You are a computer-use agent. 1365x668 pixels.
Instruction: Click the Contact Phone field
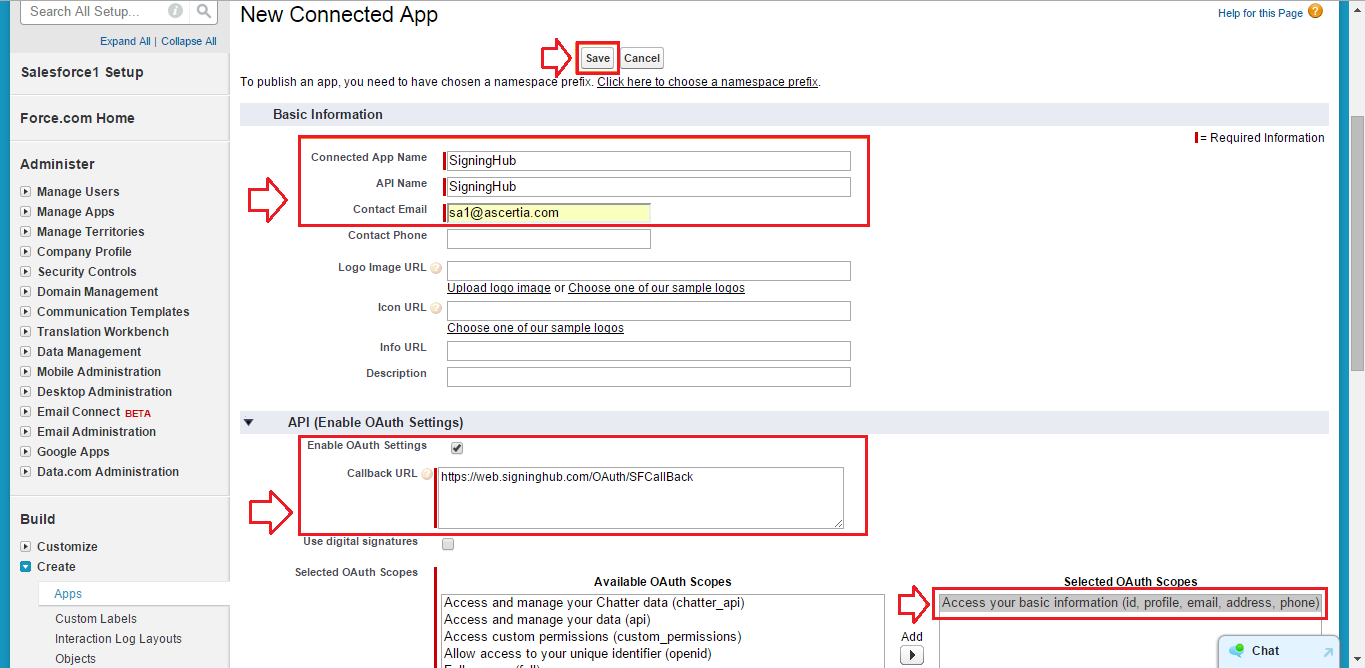tap(549, 239)
